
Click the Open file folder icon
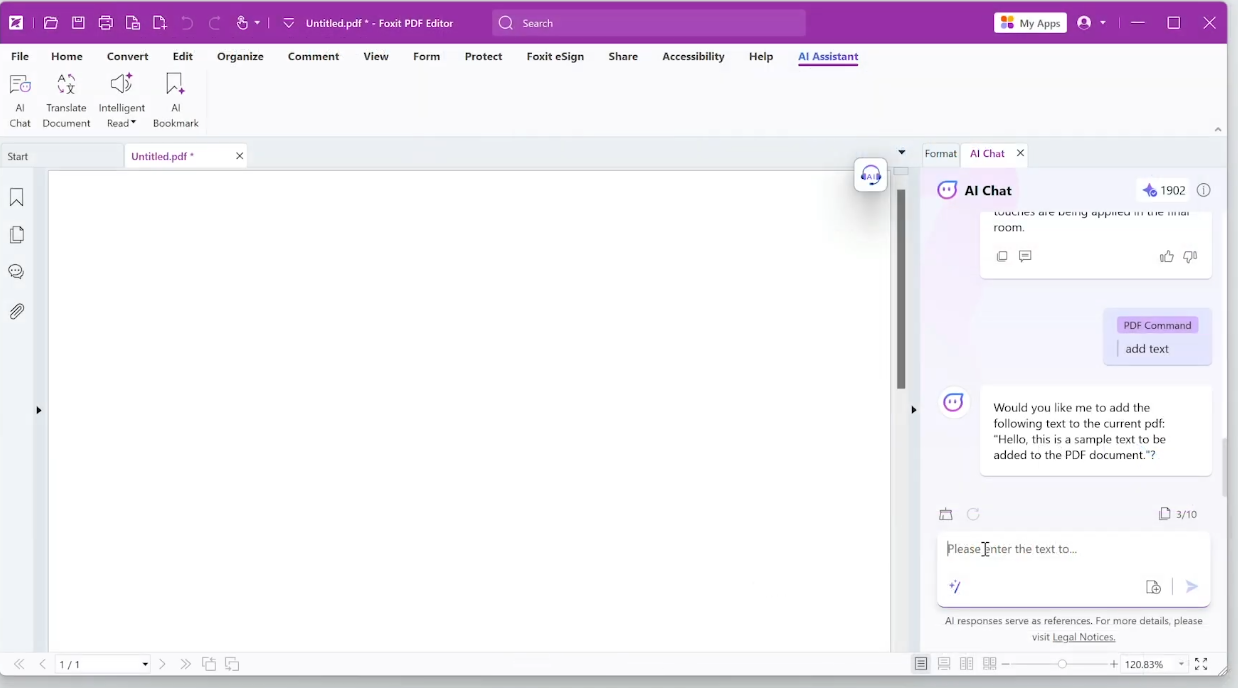click(x=51, y=23)
